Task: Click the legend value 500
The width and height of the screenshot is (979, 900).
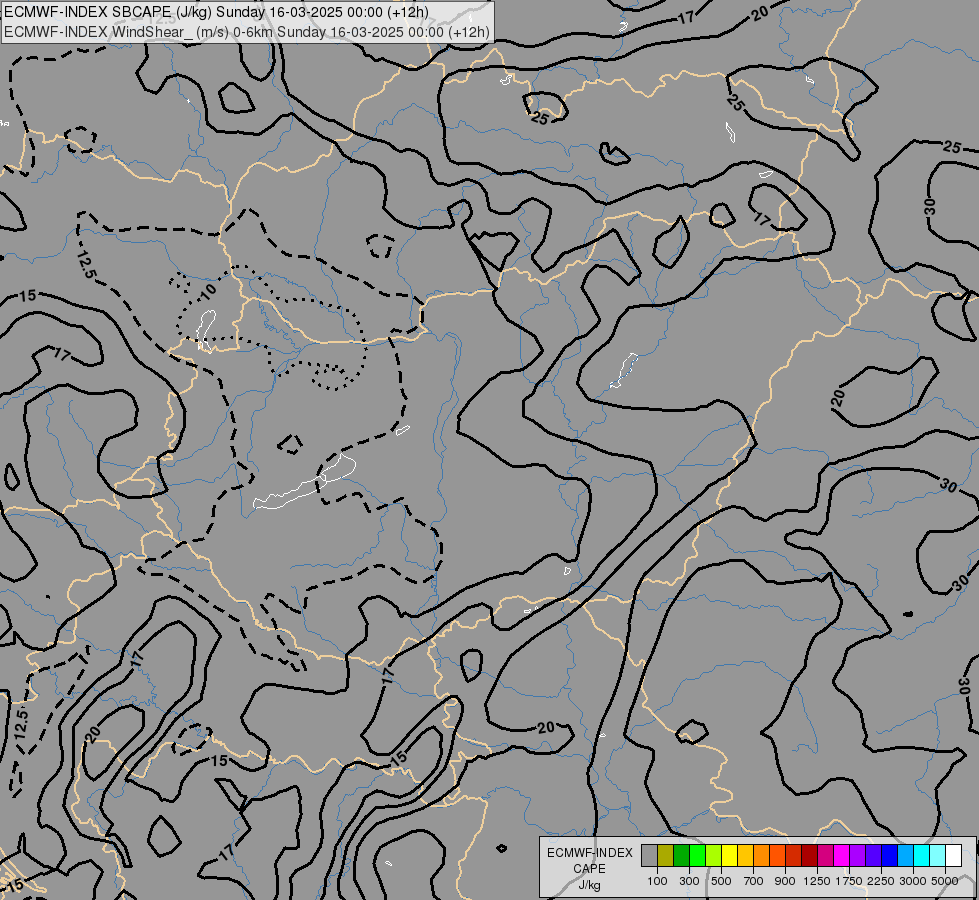Action: [721, 881]
